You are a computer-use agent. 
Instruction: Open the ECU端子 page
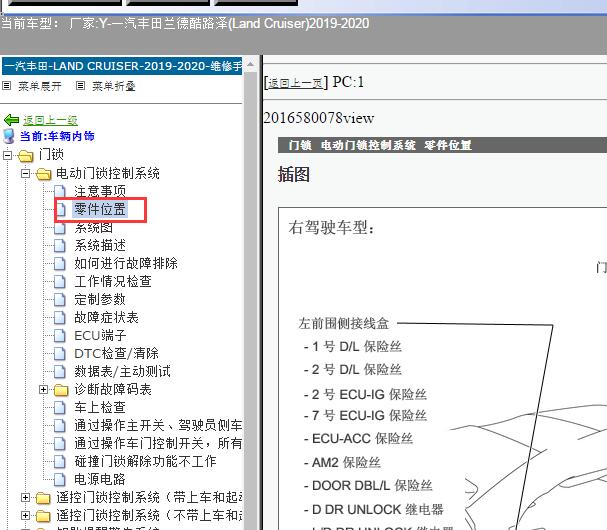pos(100,335)
